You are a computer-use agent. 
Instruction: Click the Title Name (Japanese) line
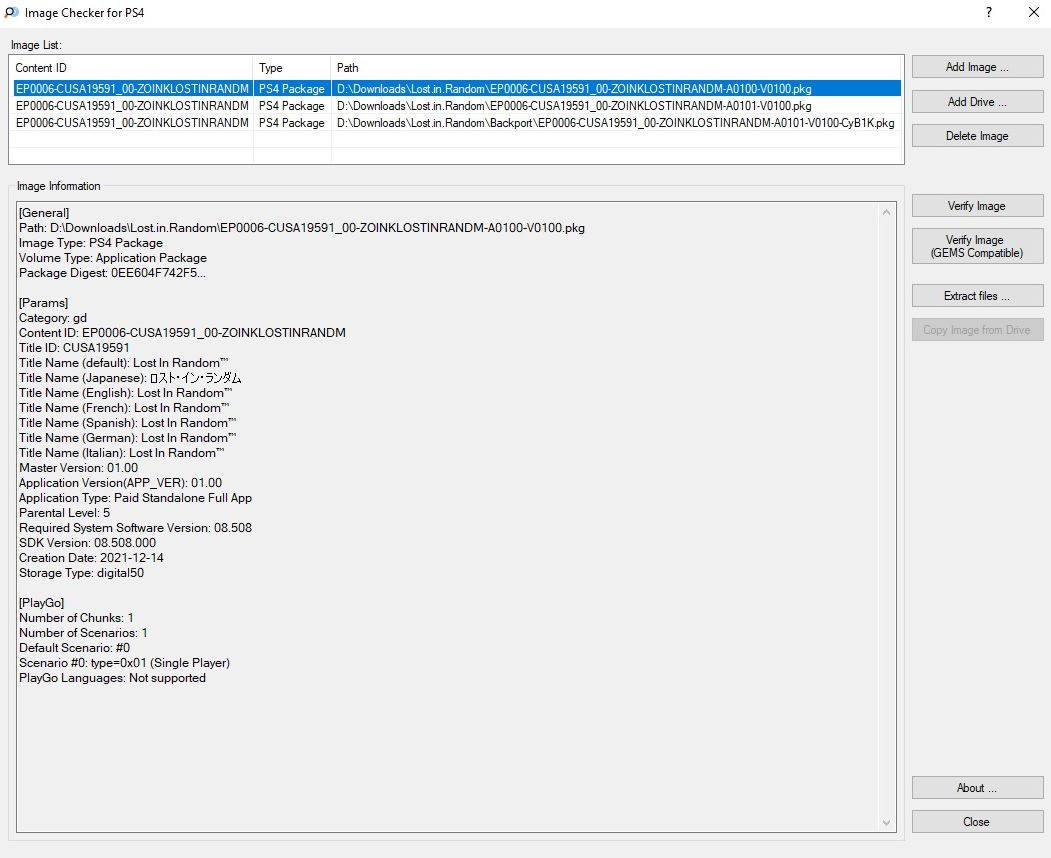(x=130, y=378)
